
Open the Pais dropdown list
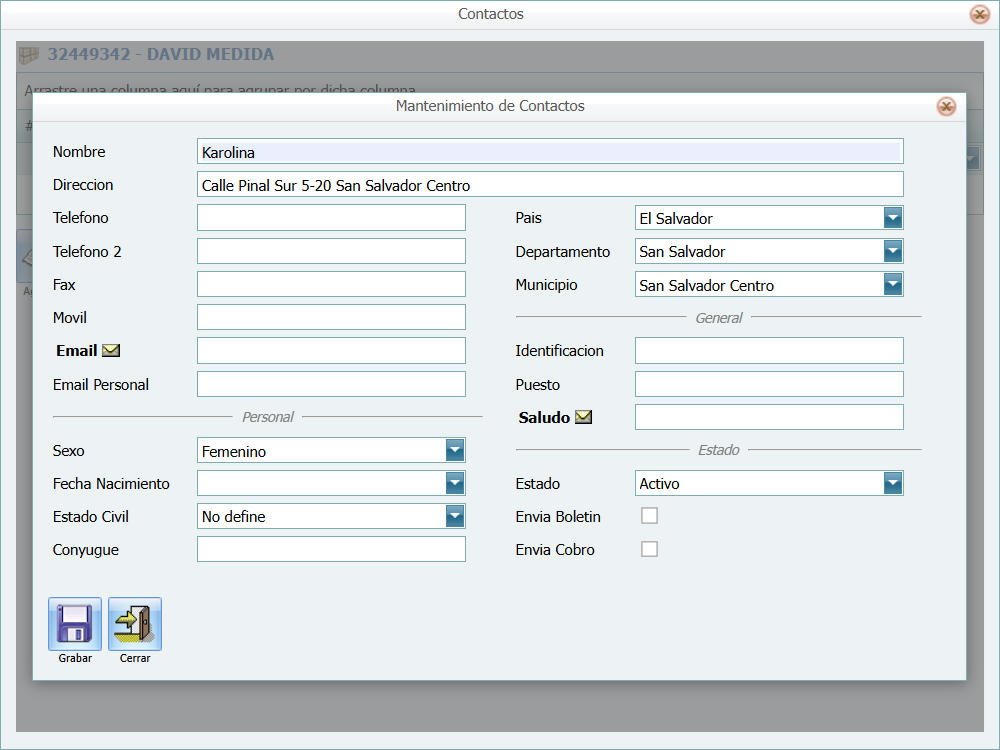tap(893, 218)
